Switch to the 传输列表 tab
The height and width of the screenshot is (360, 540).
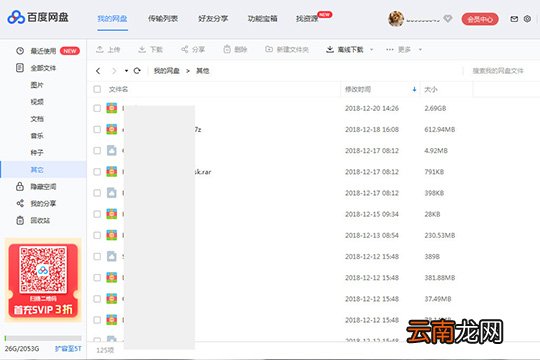click(x=163, y=19)
